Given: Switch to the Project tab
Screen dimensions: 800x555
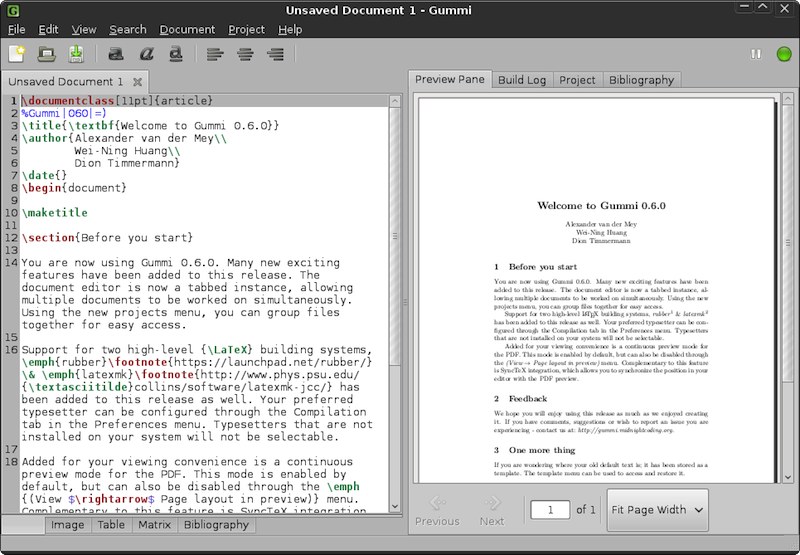Looking at the screenshot, I should point(577,80).
